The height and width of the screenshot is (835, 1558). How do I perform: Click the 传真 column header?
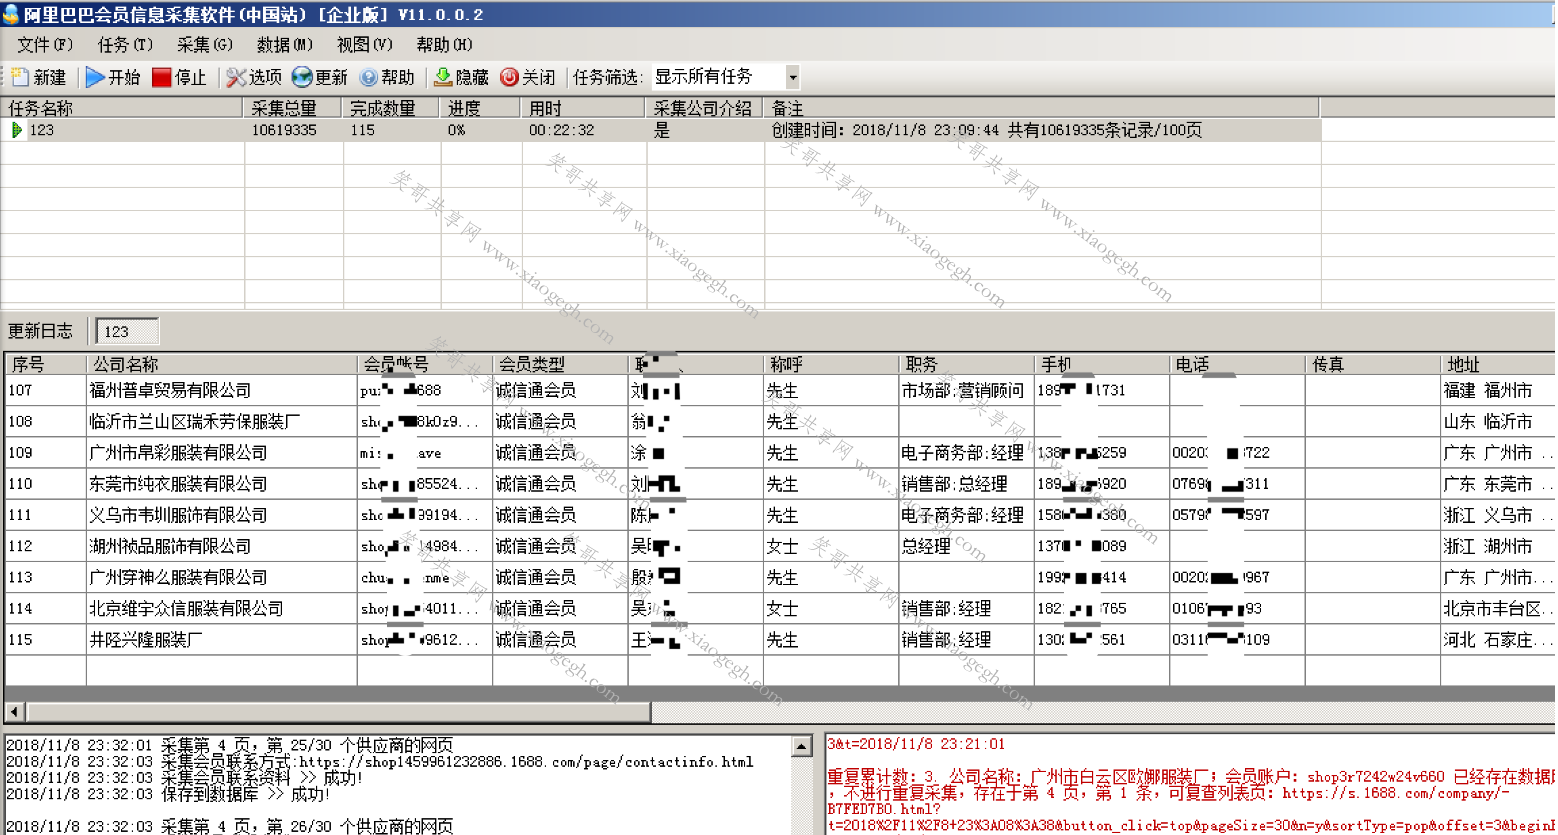[1372, 364]
